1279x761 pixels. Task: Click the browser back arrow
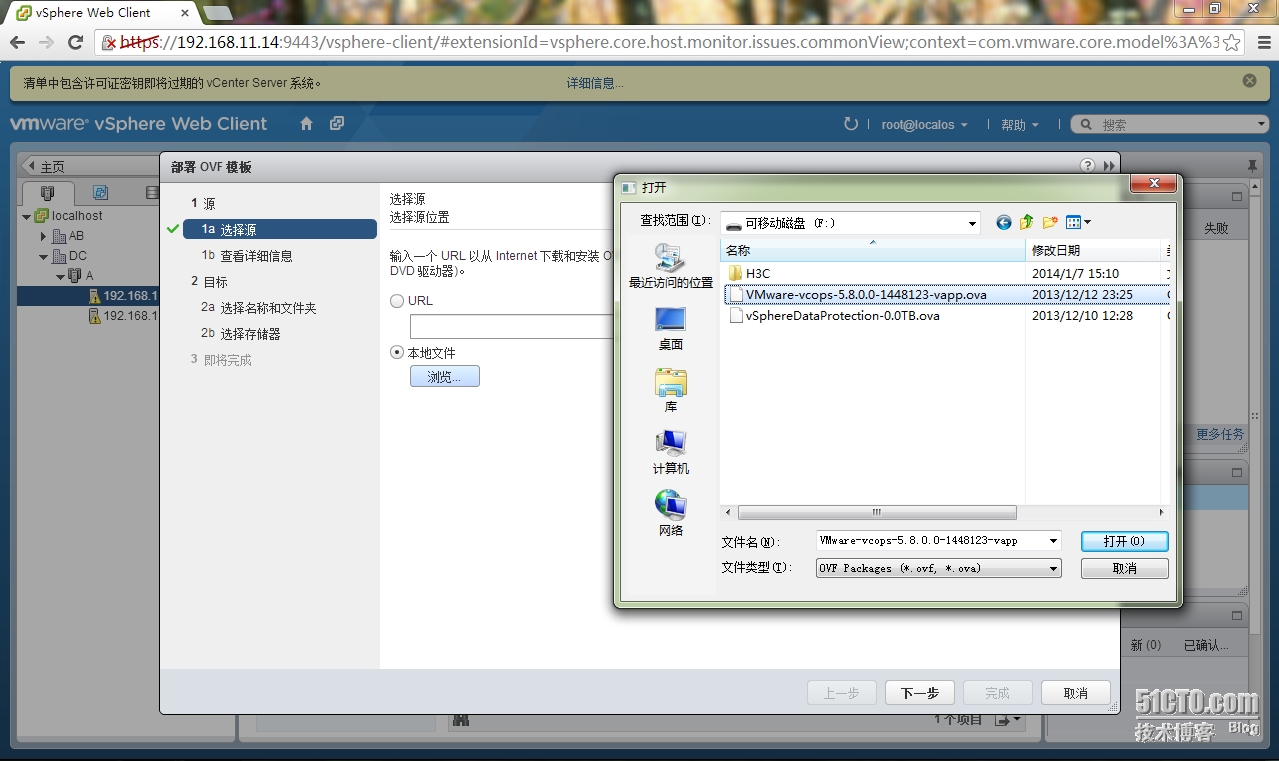(x=18, y=42)
